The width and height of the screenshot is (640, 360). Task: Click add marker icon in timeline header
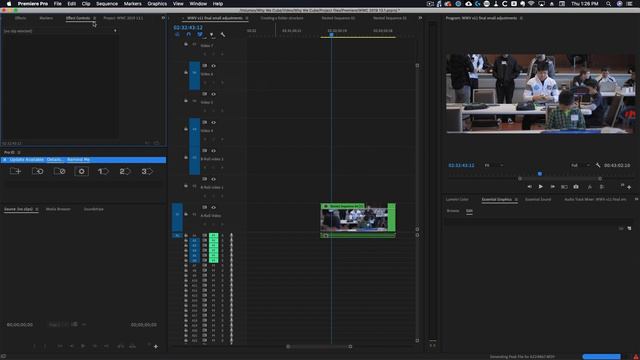point(211,35)
